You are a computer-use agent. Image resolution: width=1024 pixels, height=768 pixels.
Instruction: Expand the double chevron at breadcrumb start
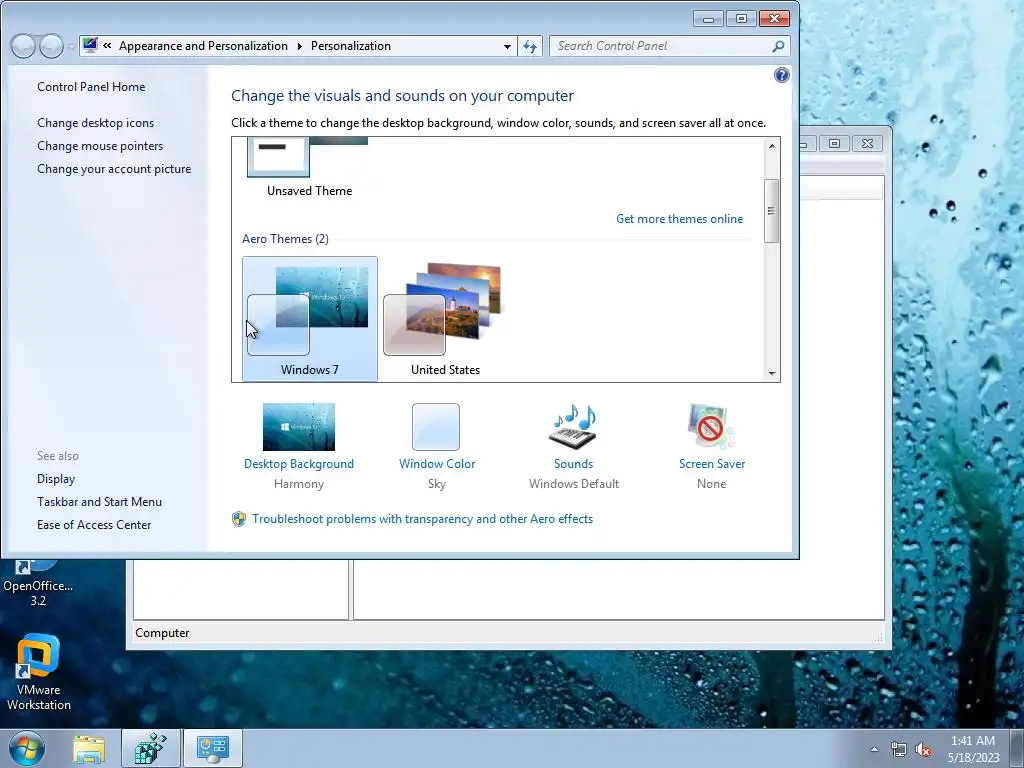pos(107,46)
